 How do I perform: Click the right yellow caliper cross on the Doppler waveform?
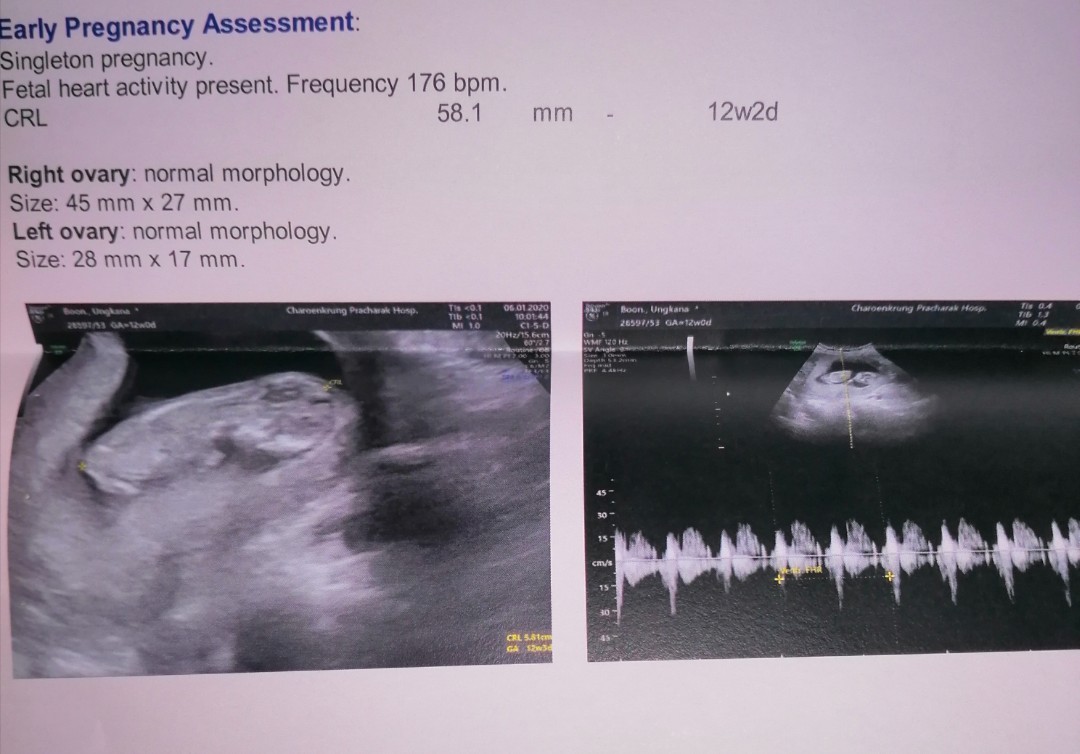tap(889, 574)
